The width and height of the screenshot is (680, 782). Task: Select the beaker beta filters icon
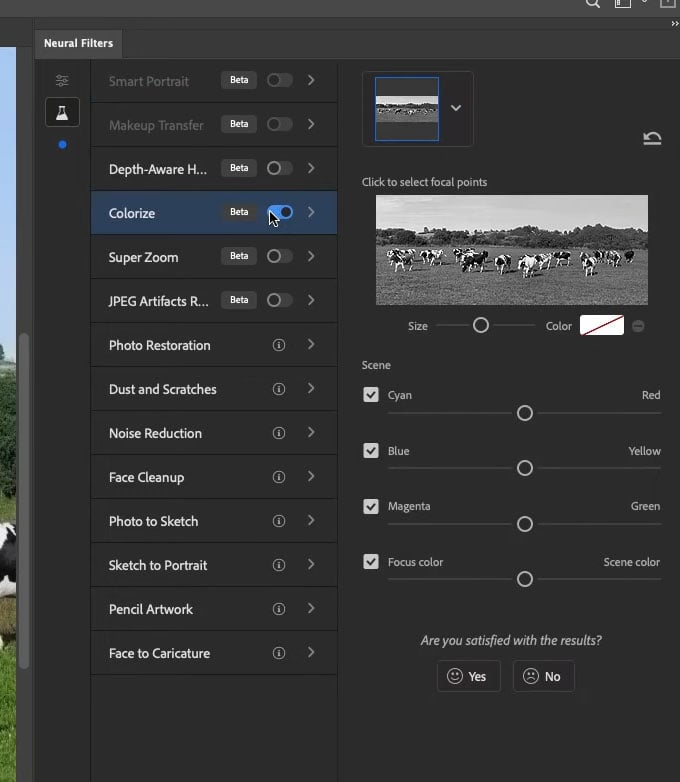pyautogui.click(x=62, y=113)
